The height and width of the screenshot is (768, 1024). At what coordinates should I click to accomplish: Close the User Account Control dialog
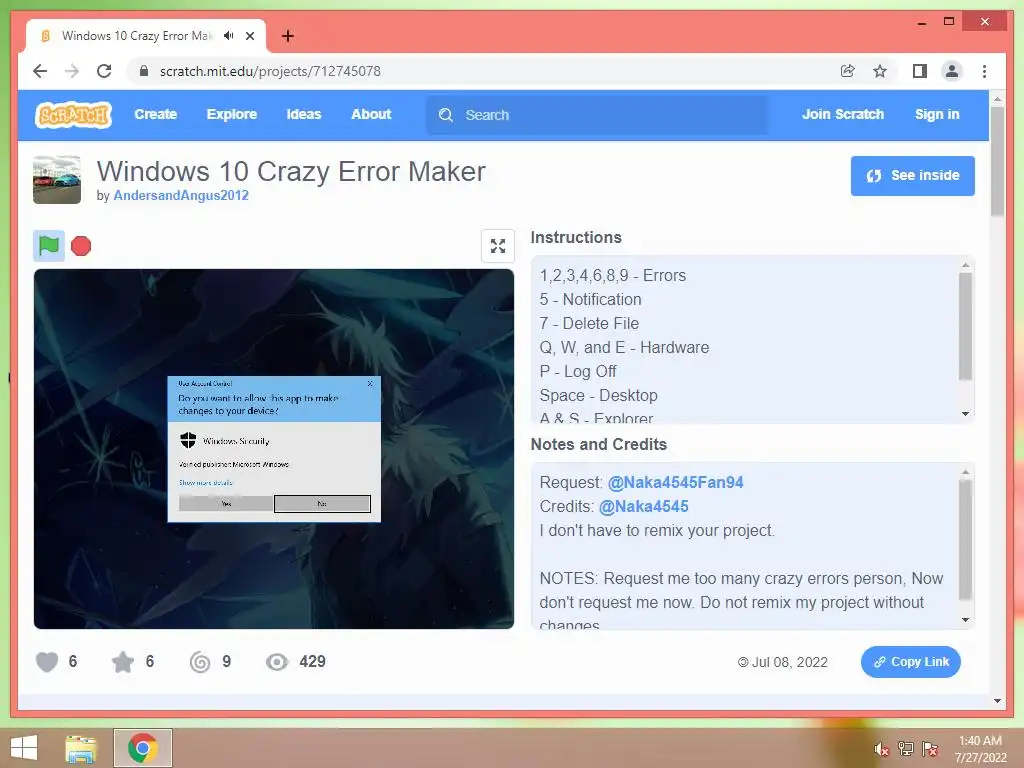pos(370,383)
